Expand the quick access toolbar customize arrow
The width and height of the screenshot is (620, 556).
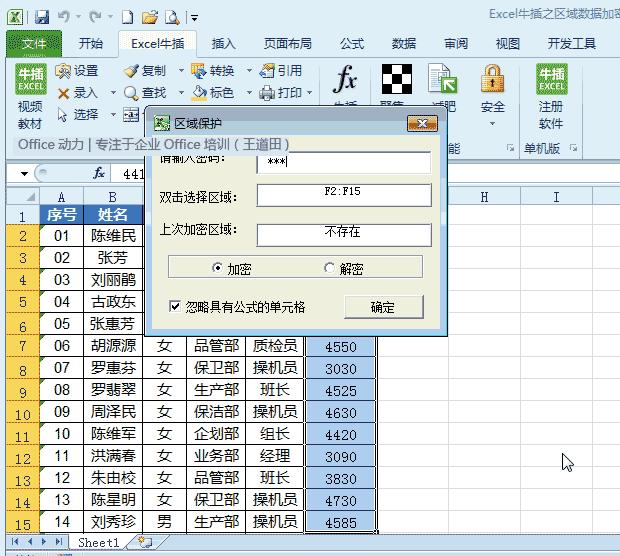pos(195,18)
